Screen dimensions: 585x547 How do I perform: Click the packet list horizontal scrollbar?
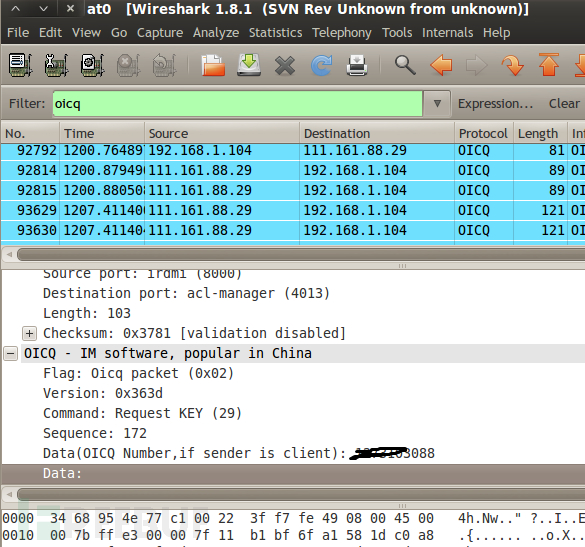301,254
